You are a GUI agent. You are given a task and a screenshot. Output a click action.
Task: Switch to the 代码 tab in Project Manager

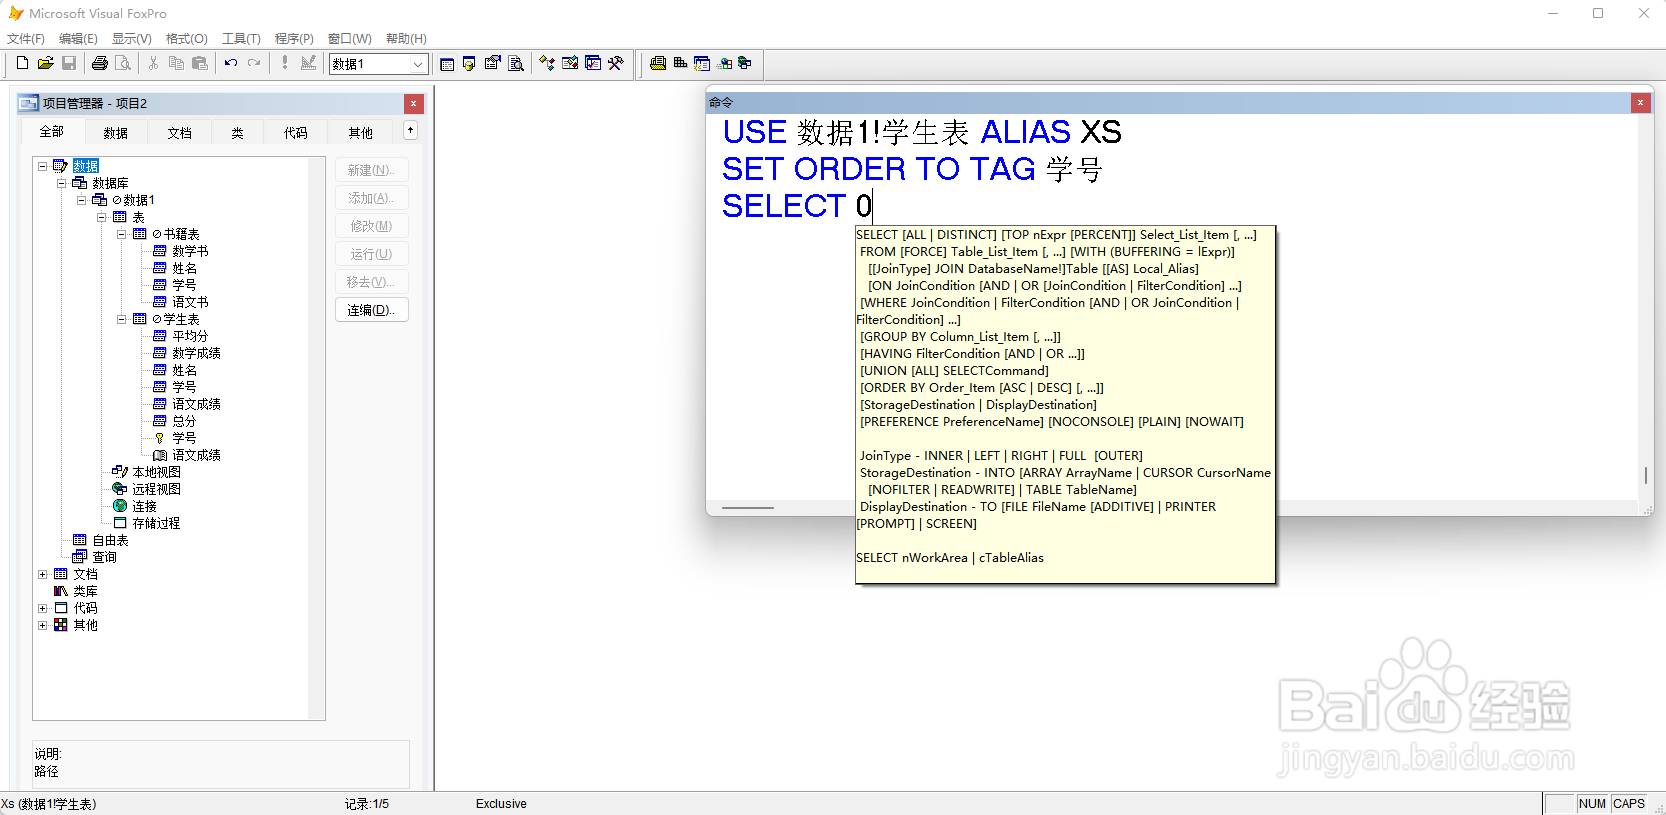pyautogui.click(x=295, y=133)
